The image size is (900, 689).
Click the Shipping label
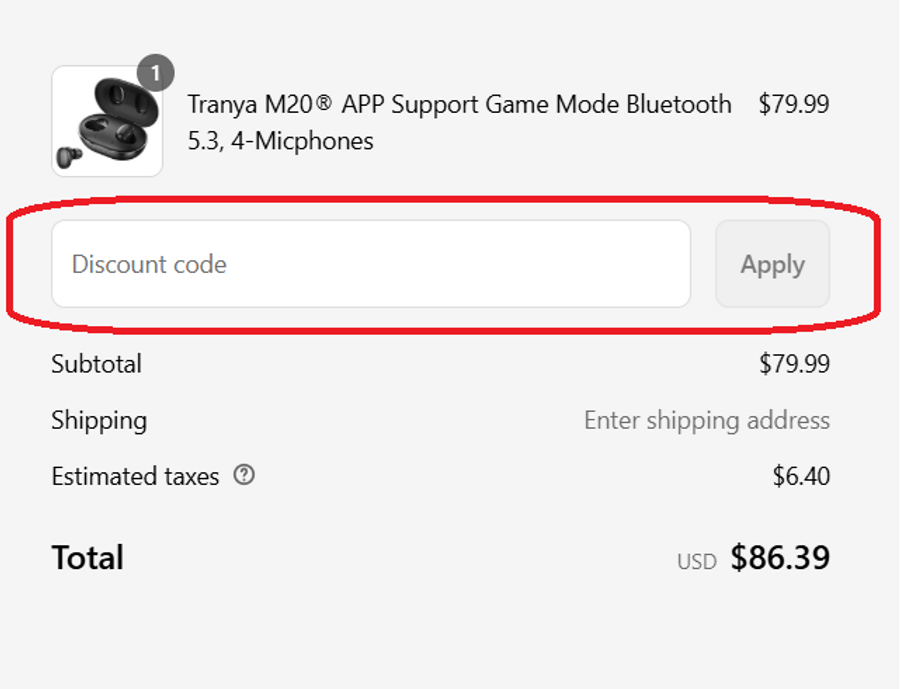(99, 420)
